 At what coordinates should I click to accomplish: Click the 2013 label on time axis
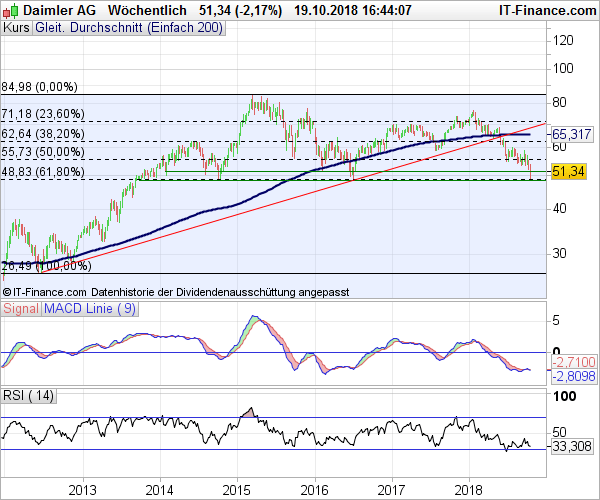click(83, 490)
